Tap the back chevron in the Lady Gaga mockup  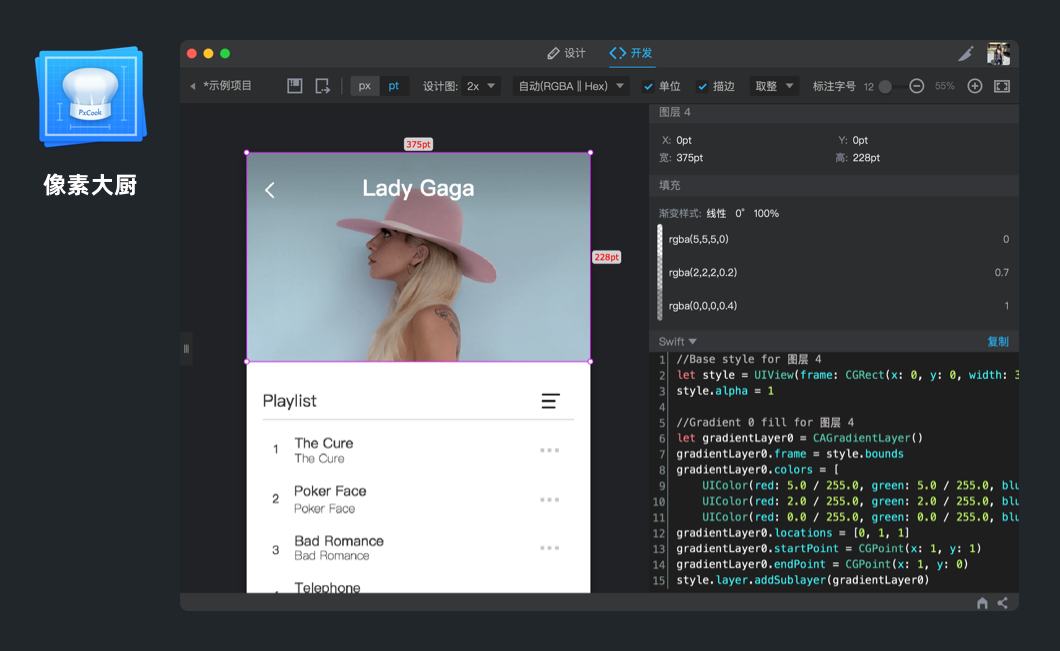coord(270,190)
